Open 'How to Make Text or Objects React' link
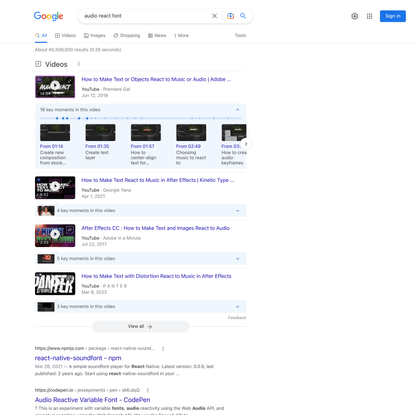The image size is (415, 415). [156, 79]
